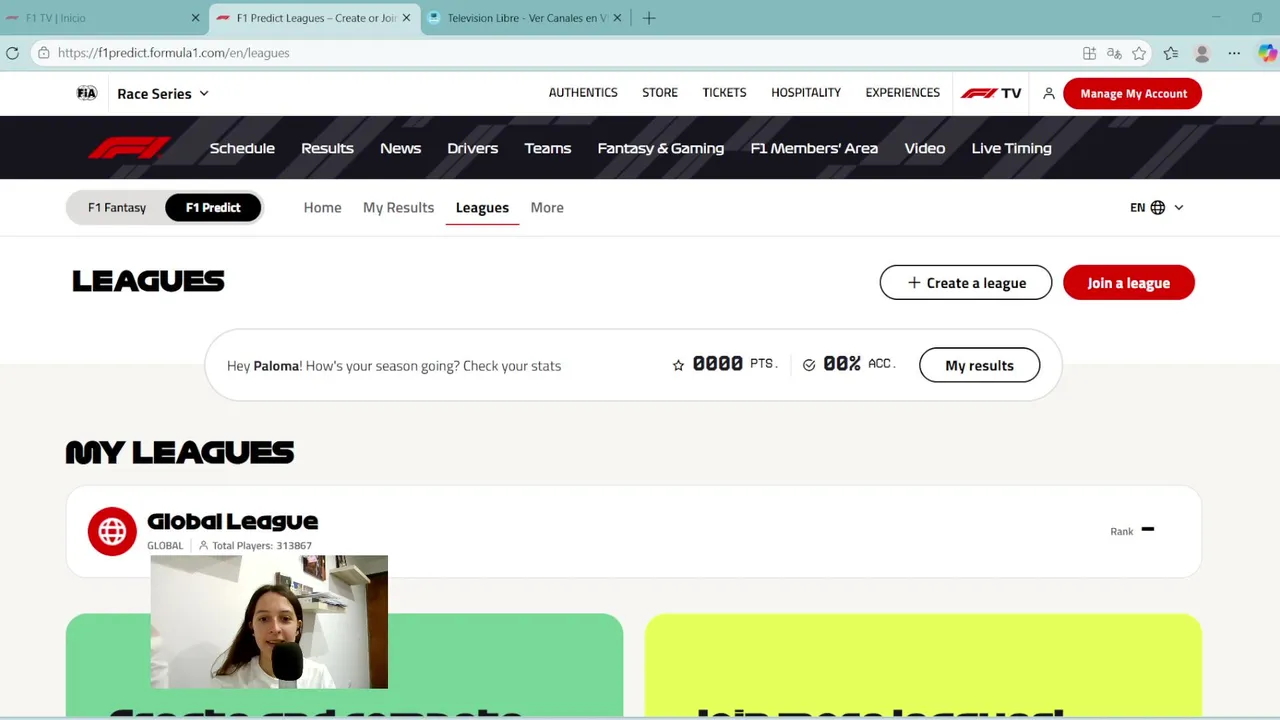
Task: Open the Copilot icon in browser toolbar
Action: (1267, 53)
